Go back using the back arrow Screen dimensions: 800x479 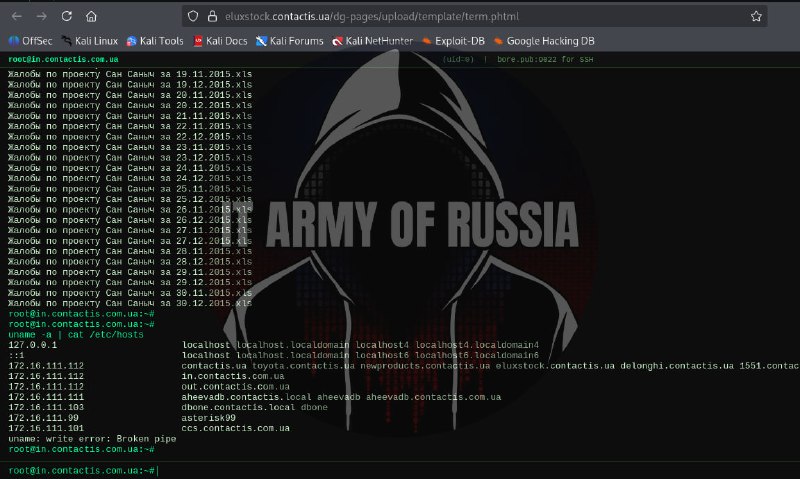17,16
